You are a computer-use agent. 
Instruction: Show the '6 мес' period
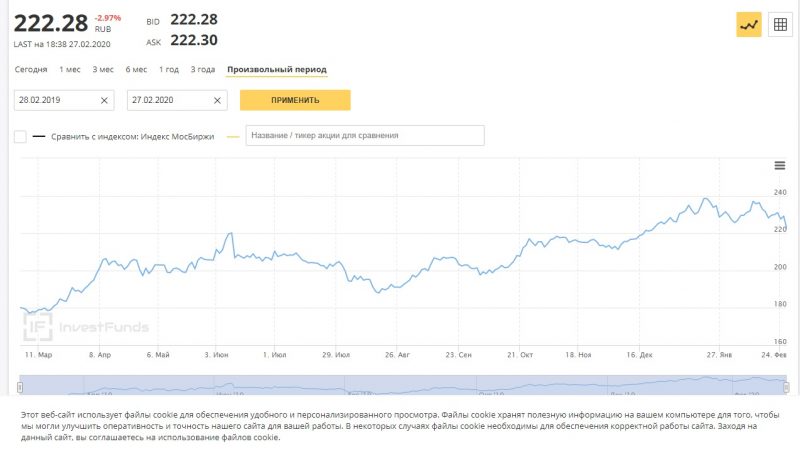[136, 69]
